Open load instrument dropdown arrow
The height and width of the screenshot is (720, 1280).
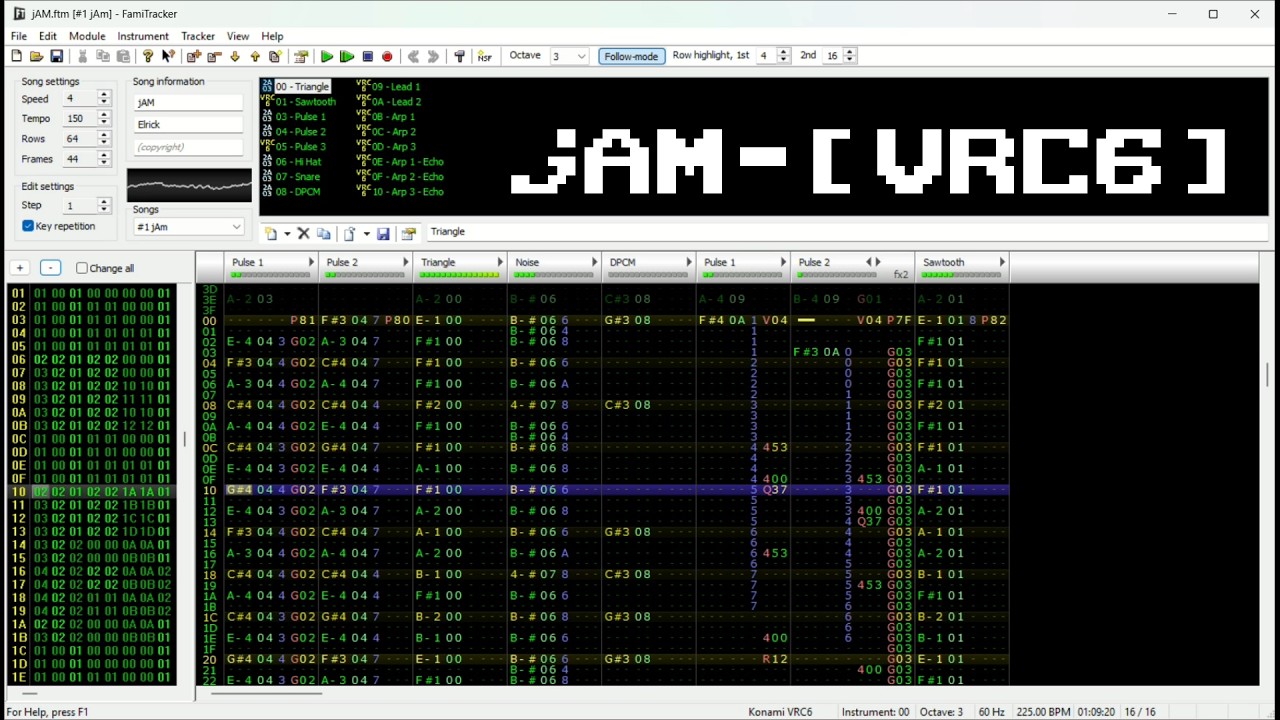[366, 233]
